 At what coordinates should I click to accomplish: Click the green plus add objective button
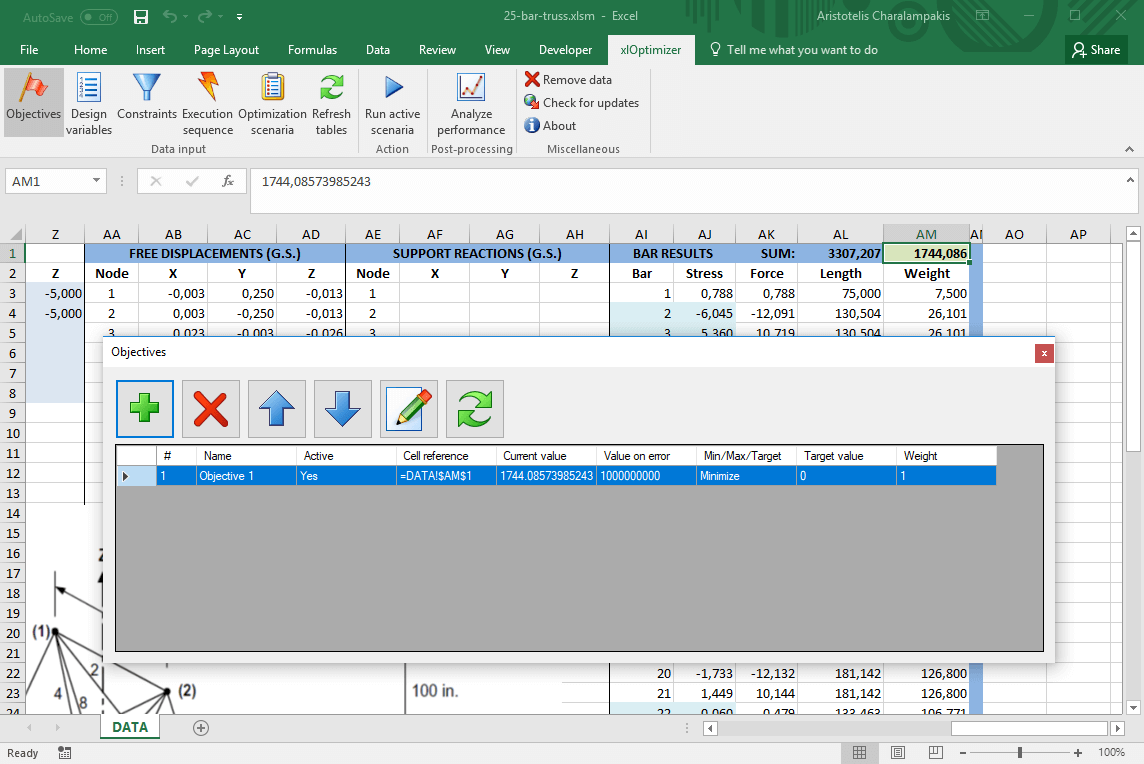coord(145,409)
